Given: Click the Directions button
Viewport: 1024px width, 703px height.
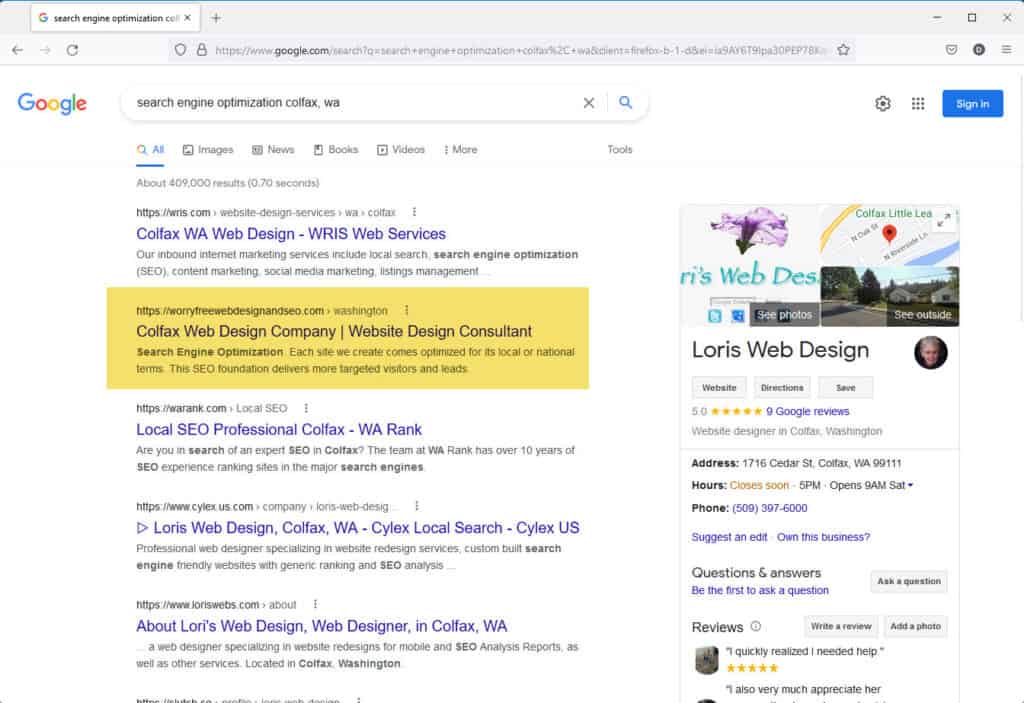Looking at the screenshot, I should 782,387.
